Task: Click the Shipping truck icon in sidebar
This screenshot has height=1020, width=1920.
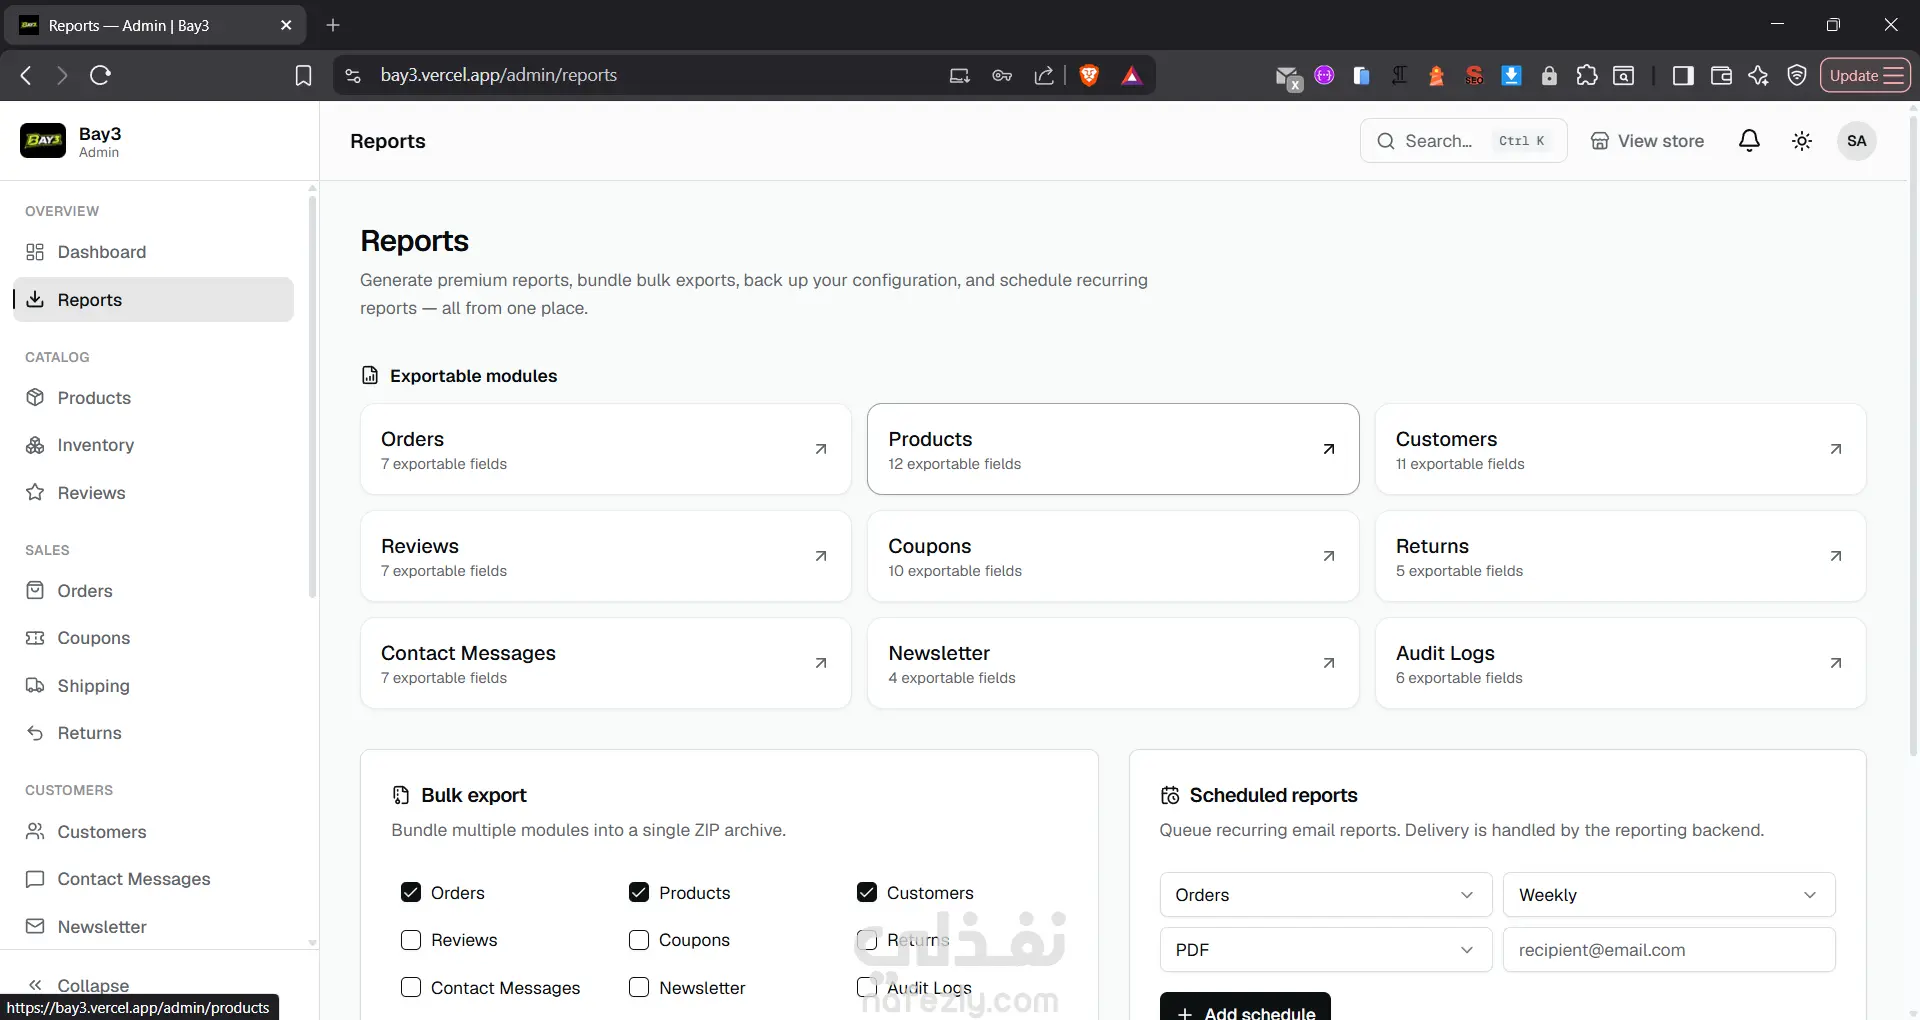Action: click(x=35, y=686)
